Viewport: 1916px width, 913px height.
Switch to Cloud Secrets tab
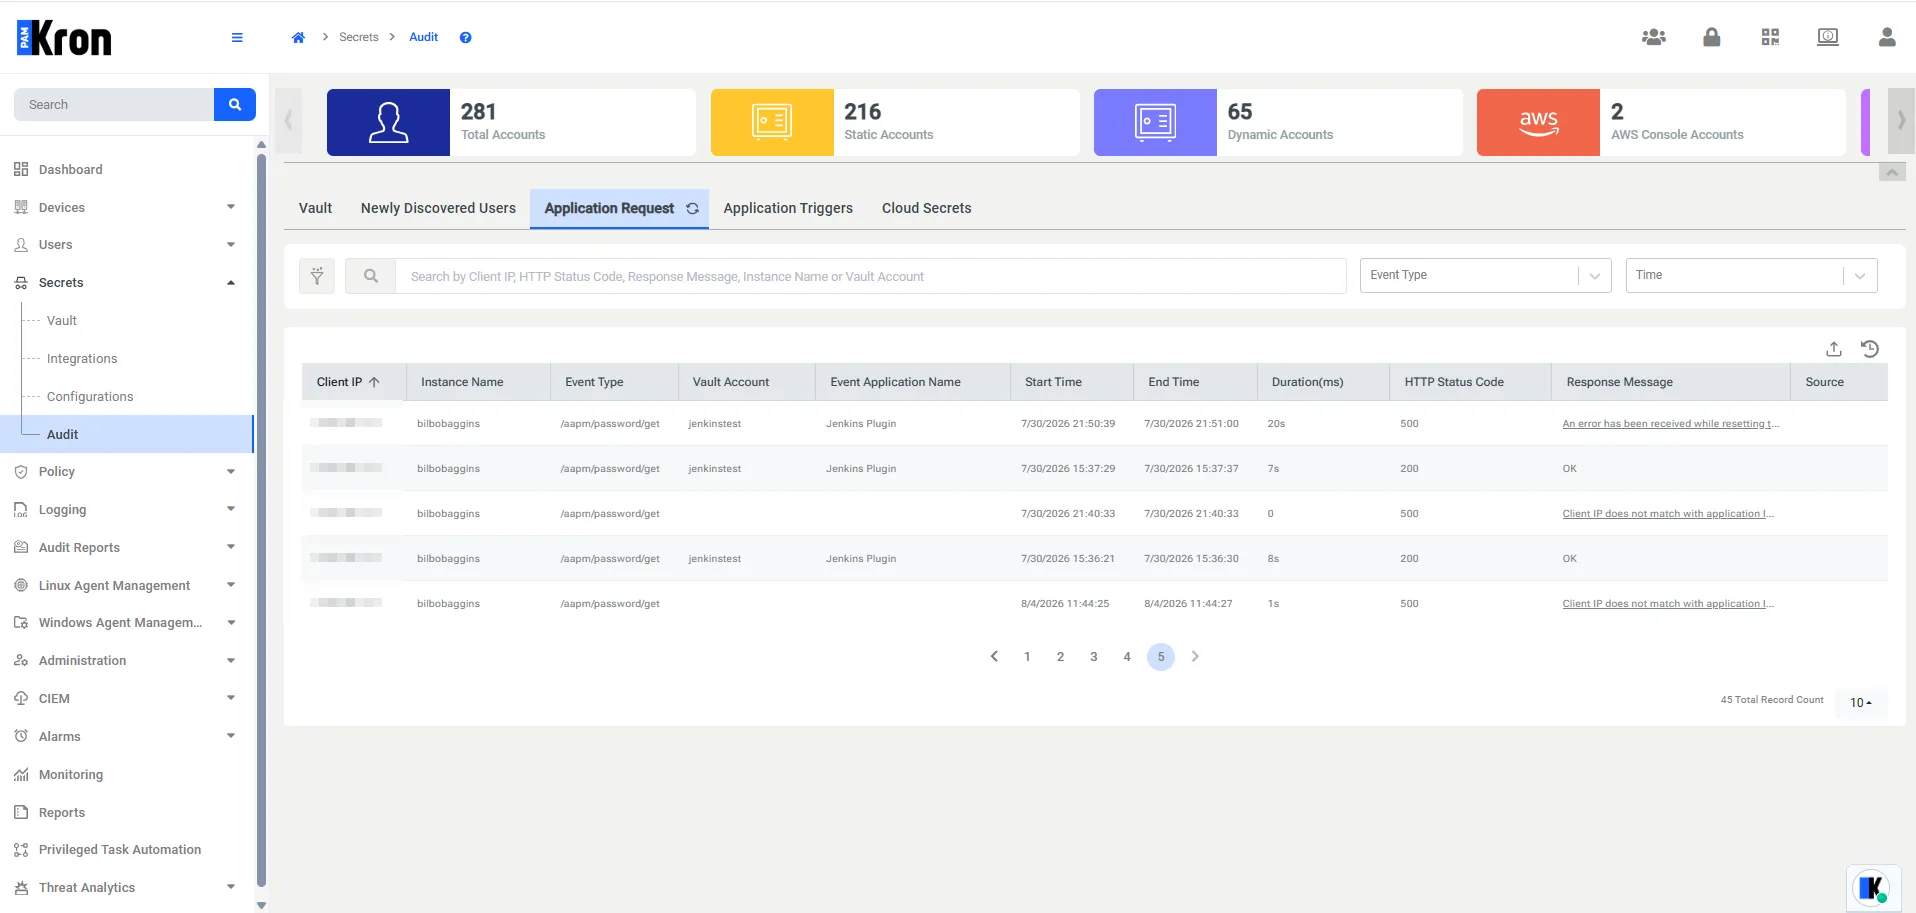pos(926,208)
